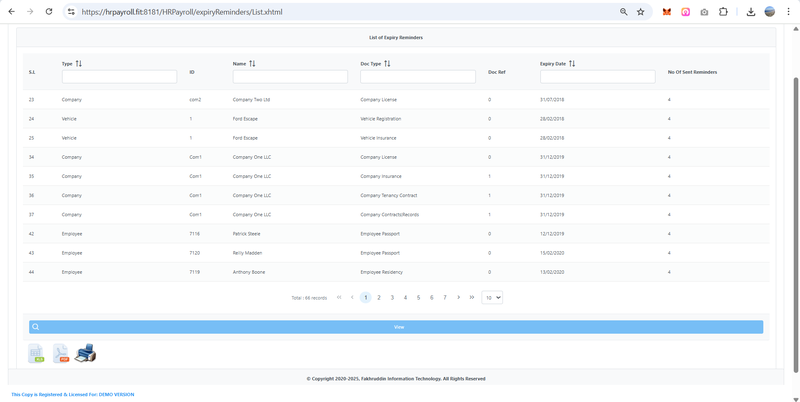The image size is (800, 402).
Task: Open browser downloads
Action: pyautogui.click(x=751, y=12)
